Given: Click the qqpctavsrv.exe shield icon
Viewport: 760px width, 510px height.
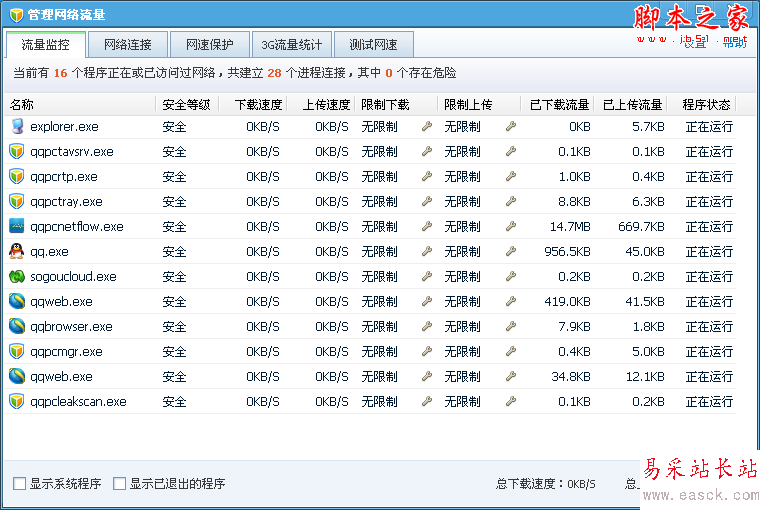Looking at the screenshot, I should (x=16, y=151).
